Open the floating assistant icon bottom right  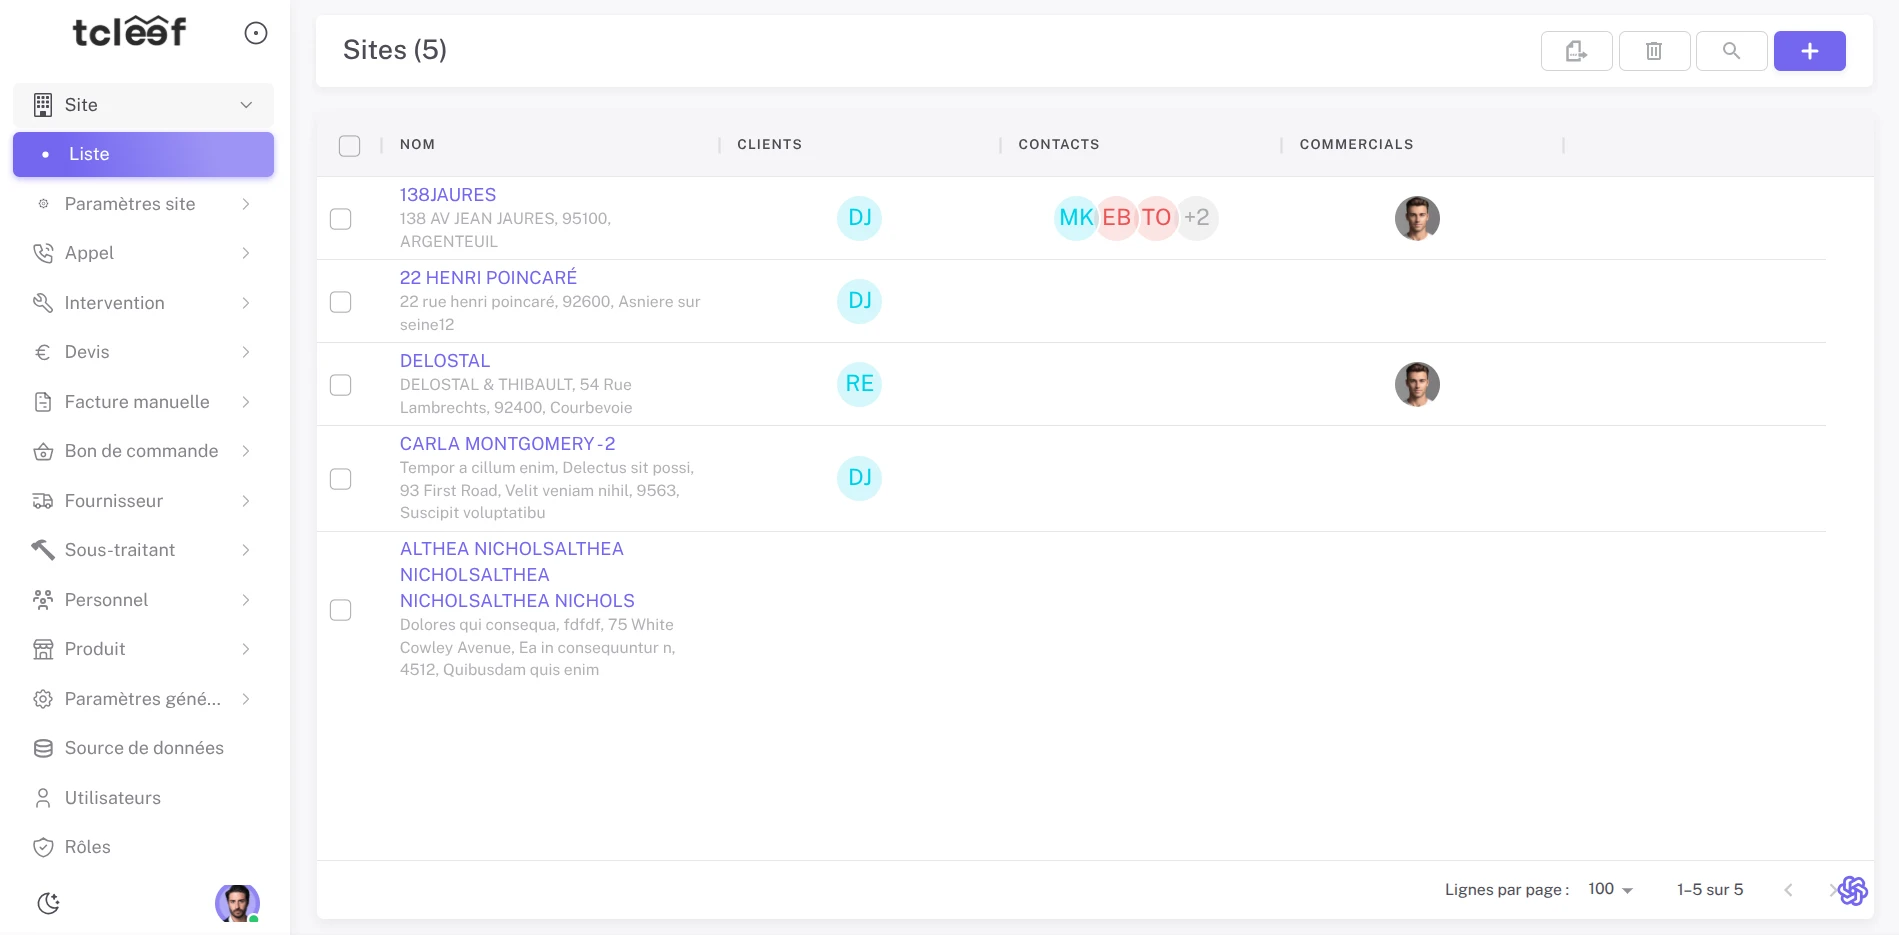pos(1852,890)
